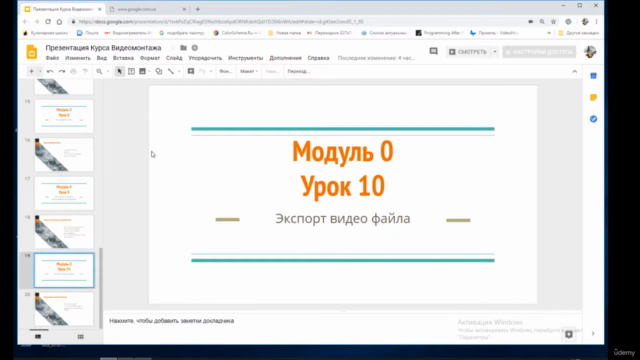Insert a text box
This screenshot has height=360, width=640.
pyautogui.click(x=131, y=71)
